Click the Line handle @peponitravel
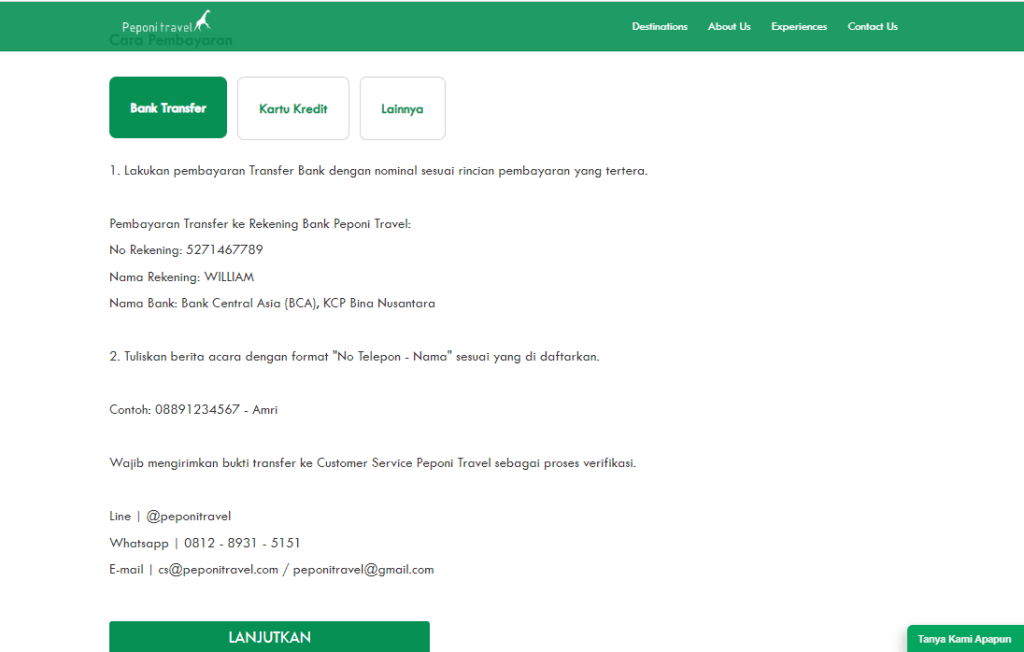Viewport: 1024px width, 652px height. (x=188, y=517)
